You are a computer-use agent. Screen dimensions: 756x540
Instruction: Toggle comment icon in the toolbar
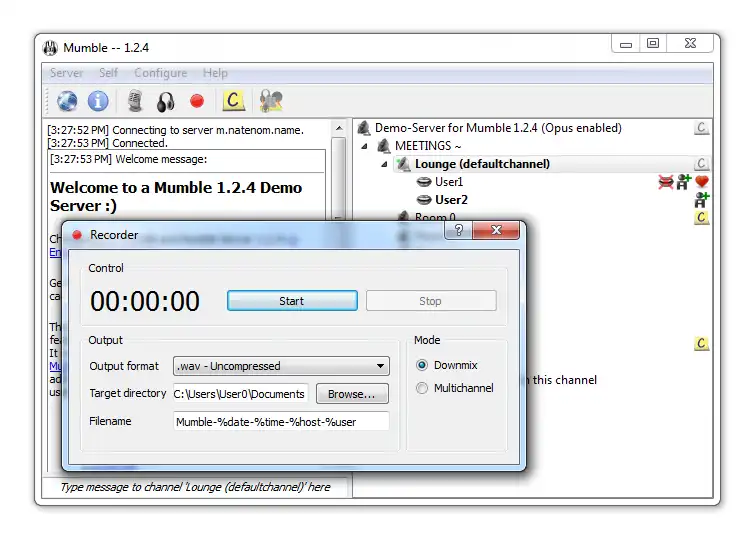point(233,101)
